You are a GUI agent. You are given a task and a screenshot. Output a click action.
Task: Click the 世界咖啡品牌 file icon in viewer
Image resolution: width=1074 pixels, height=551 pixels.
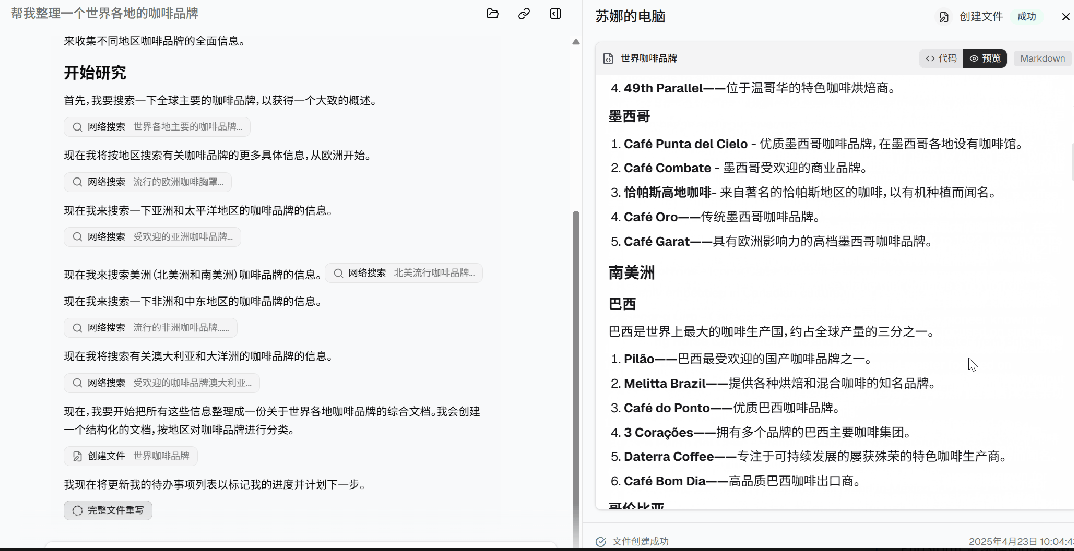tap(608, 58)
